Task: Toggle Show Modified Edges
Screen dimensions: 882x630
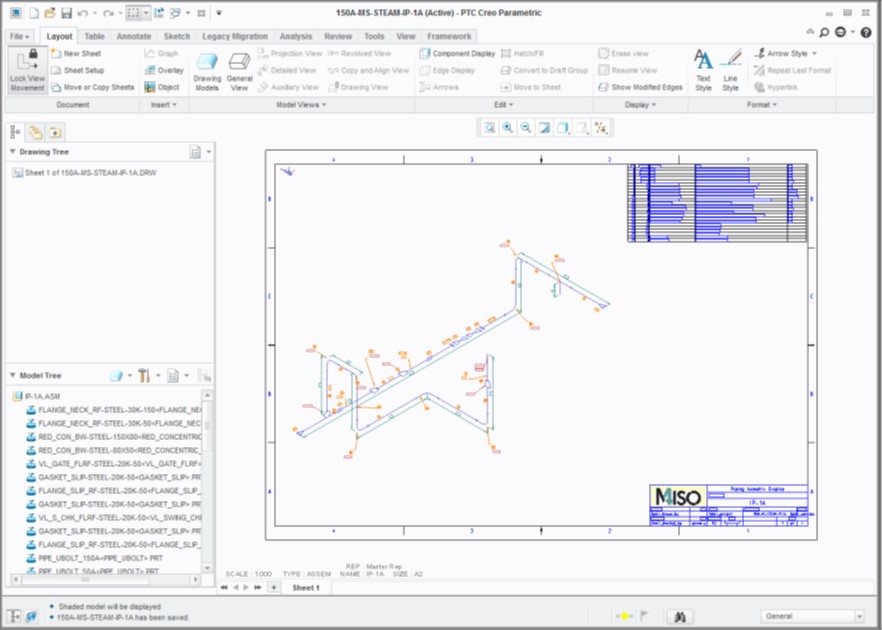Action: (x=640, y=87)
